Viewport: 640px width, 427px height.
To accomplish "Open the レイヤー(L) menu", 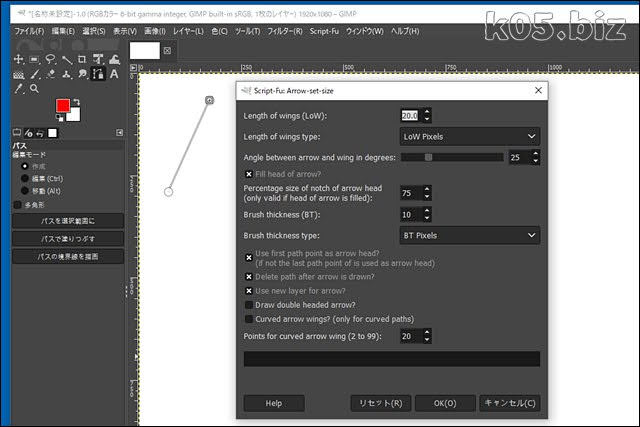I will 188,31.
